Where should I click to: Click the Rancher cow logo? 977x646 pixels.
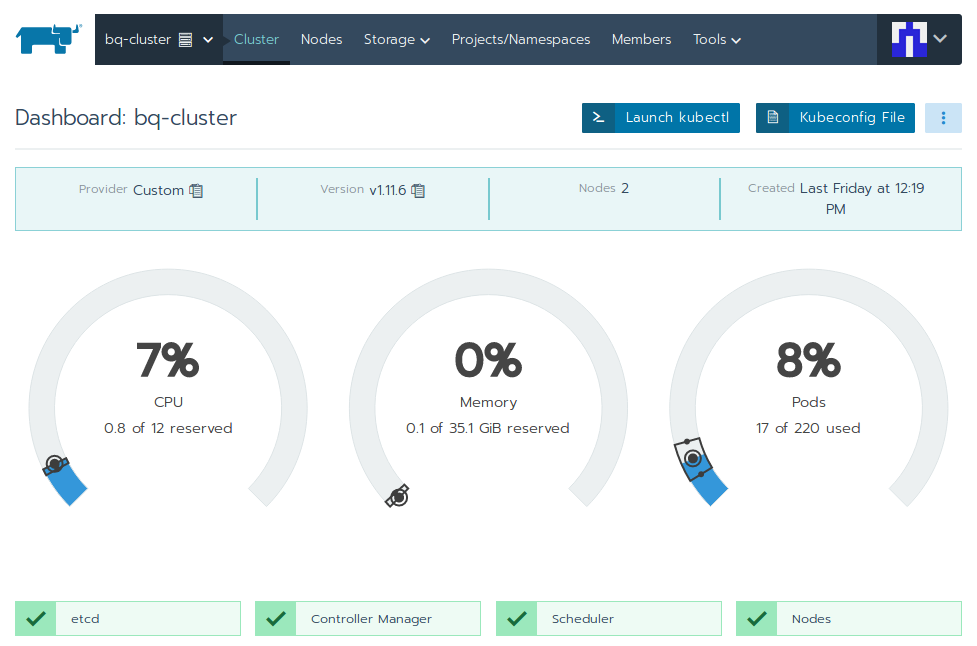tap(48, 40)
